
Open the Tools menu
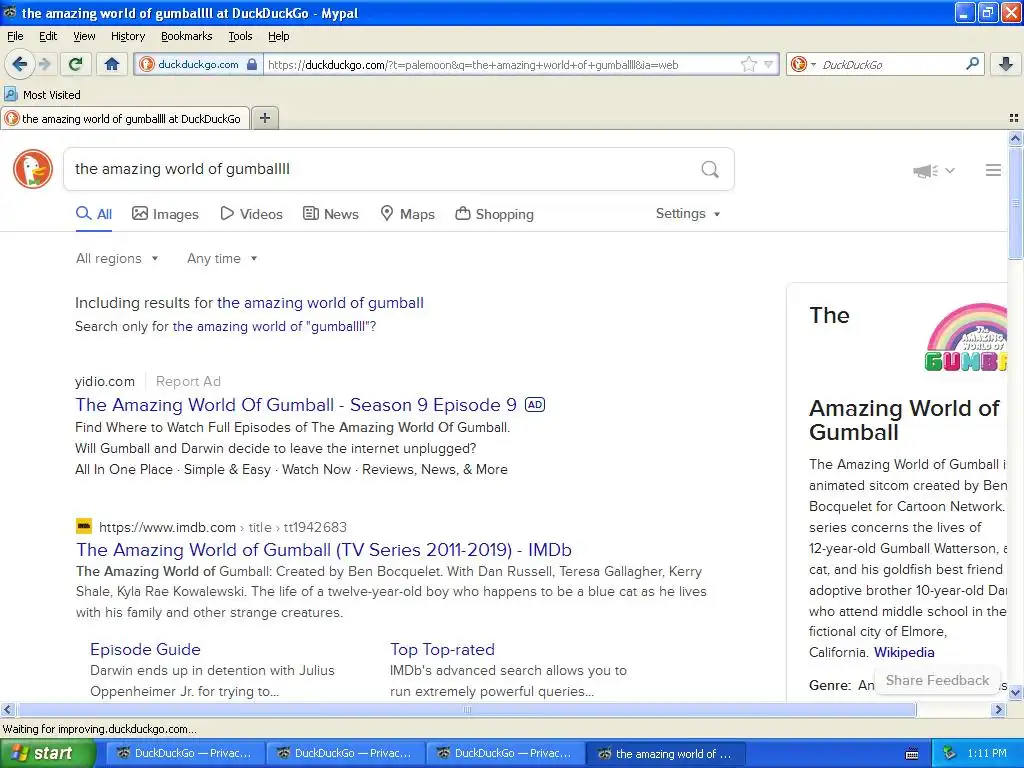(240, 36)
